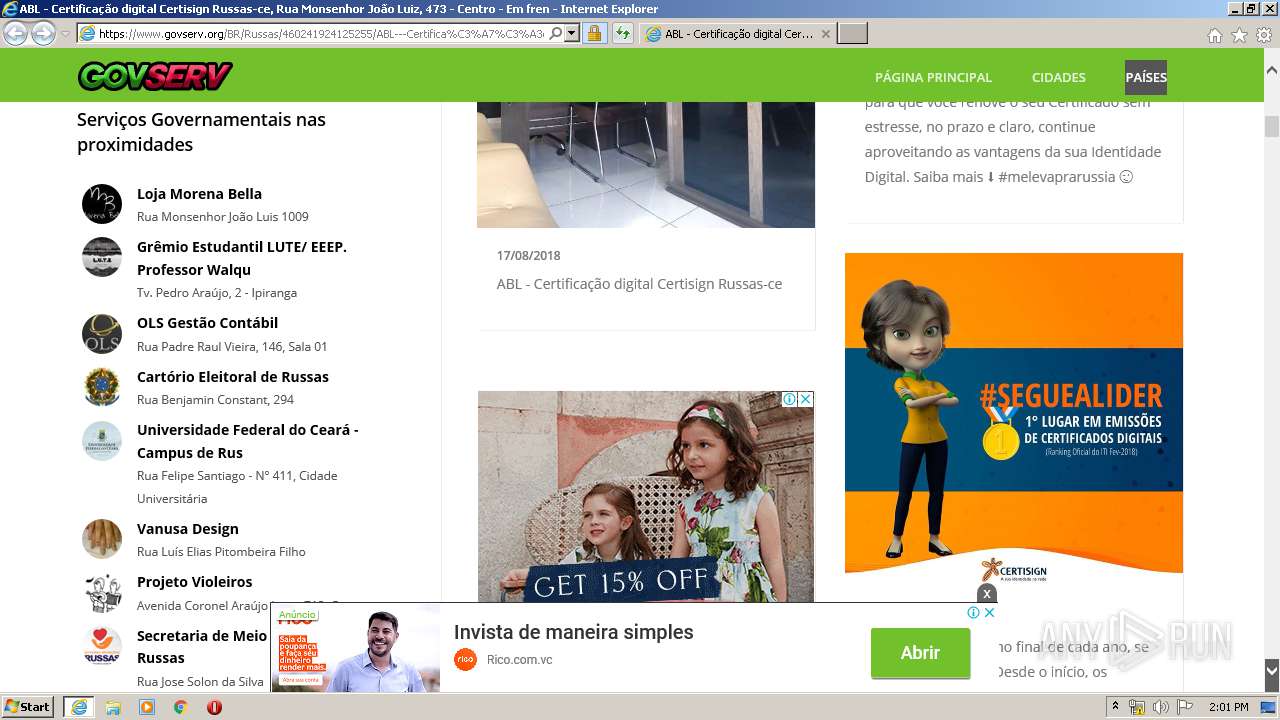Open Vanusa Design link
The image size is (1280, 720).
(x=188, y=529)
